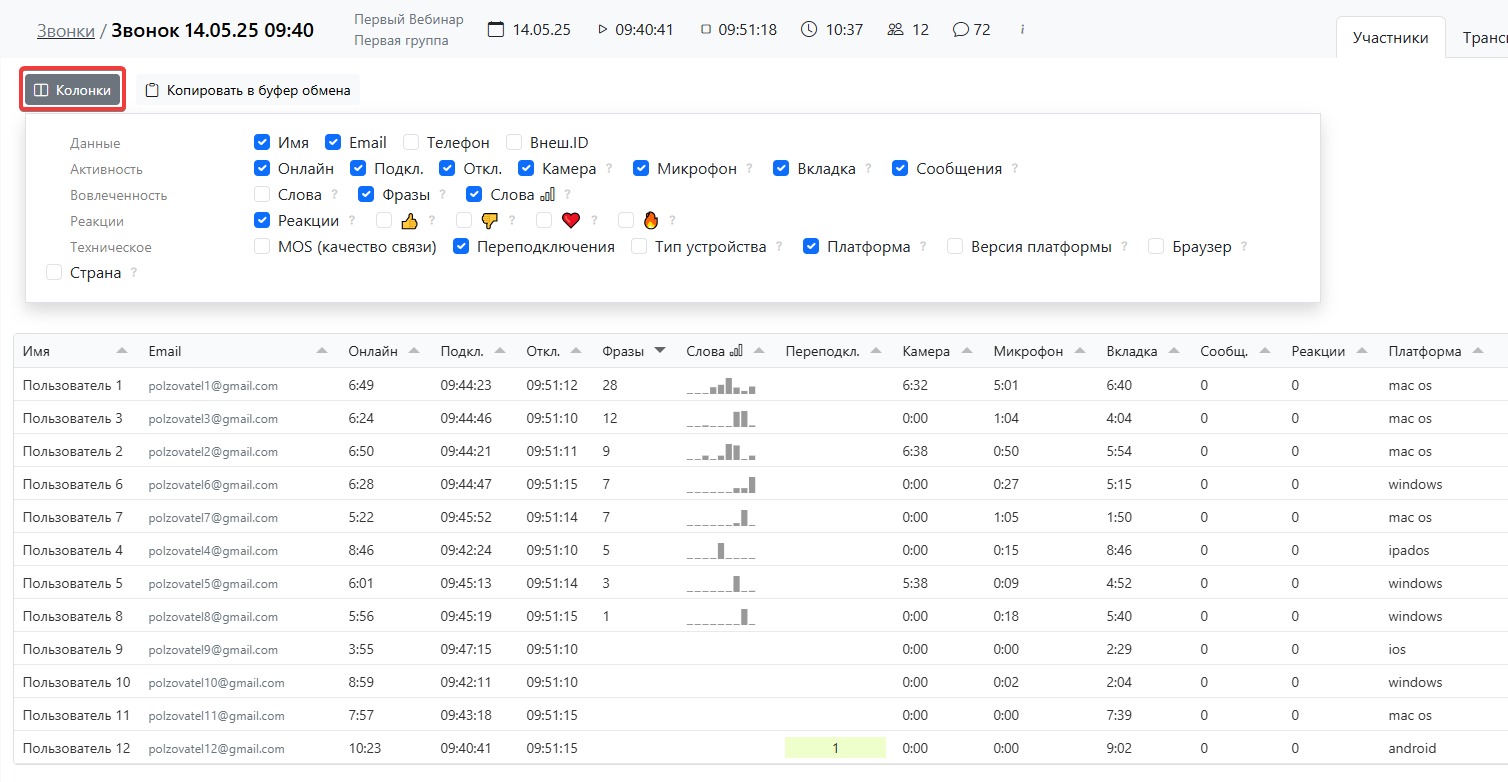Go back to Звонки link

(x=66, y=30)
